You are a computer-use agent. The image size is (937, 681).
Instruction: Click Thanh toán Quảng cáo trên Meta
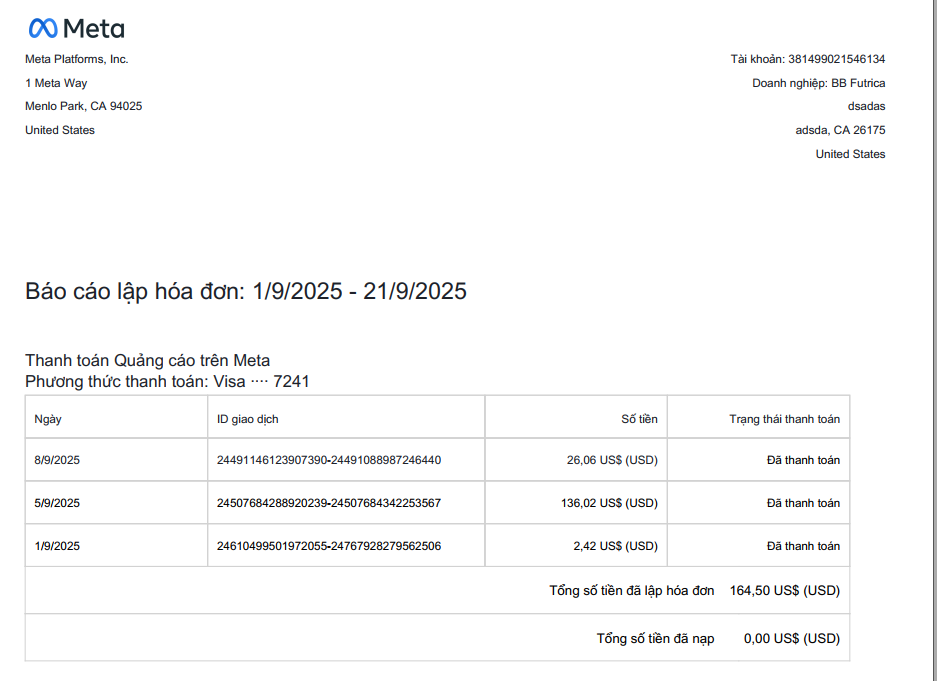coord(148,360)
